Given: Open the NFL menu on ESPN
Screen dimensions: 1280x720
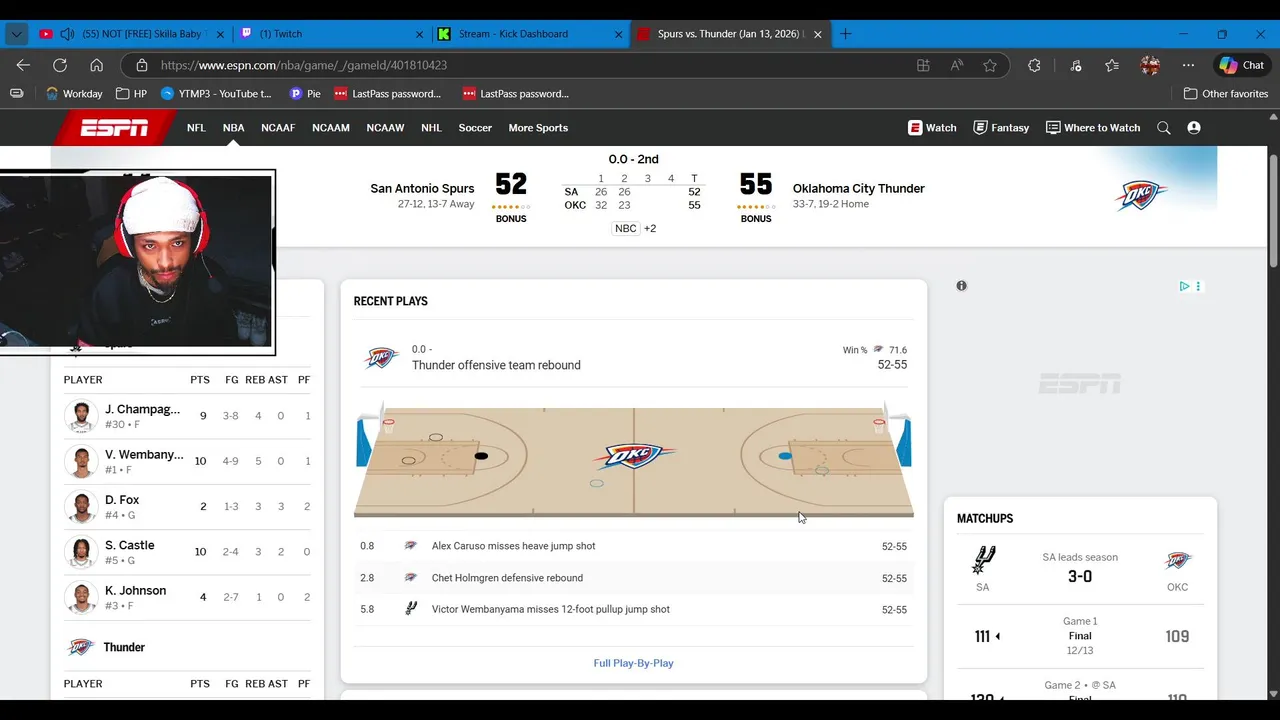Looking at the screenshot, I should tap(196, 128).
